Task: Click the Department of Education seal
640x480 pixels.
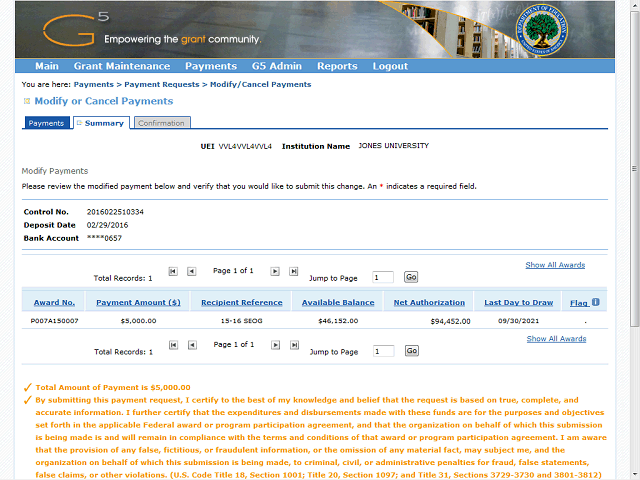Action: pyautogui.click(x=542, y=30)
